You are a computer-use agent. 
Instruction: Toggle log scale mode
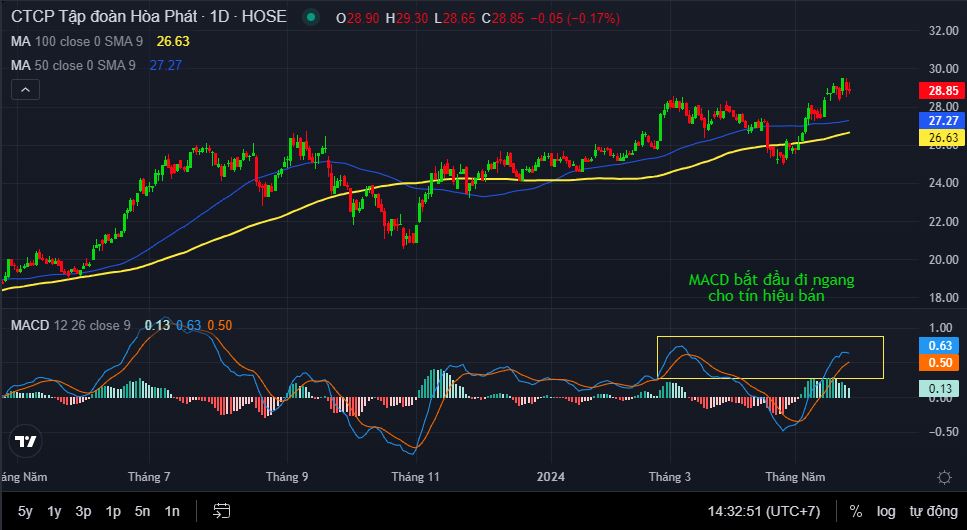click(x=886, y=510)
